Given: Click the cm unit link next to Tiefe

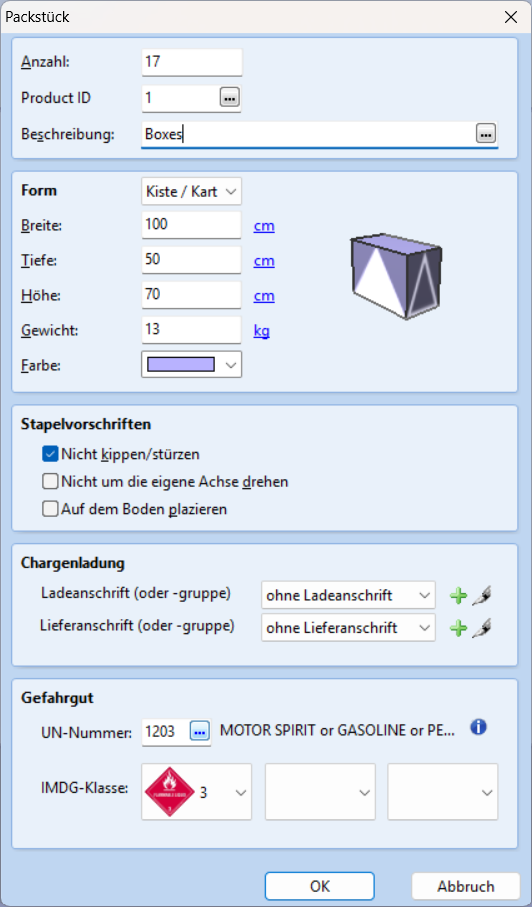Looking at the screenshot, I should point(264,261).
